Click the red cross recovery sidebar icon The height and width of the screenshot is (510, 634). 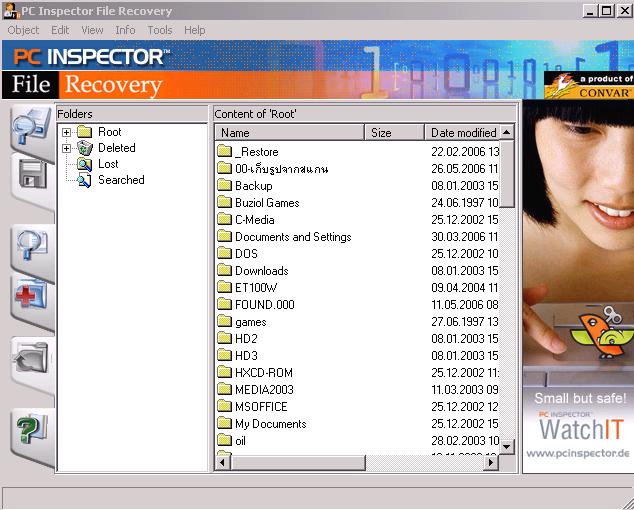31,294
